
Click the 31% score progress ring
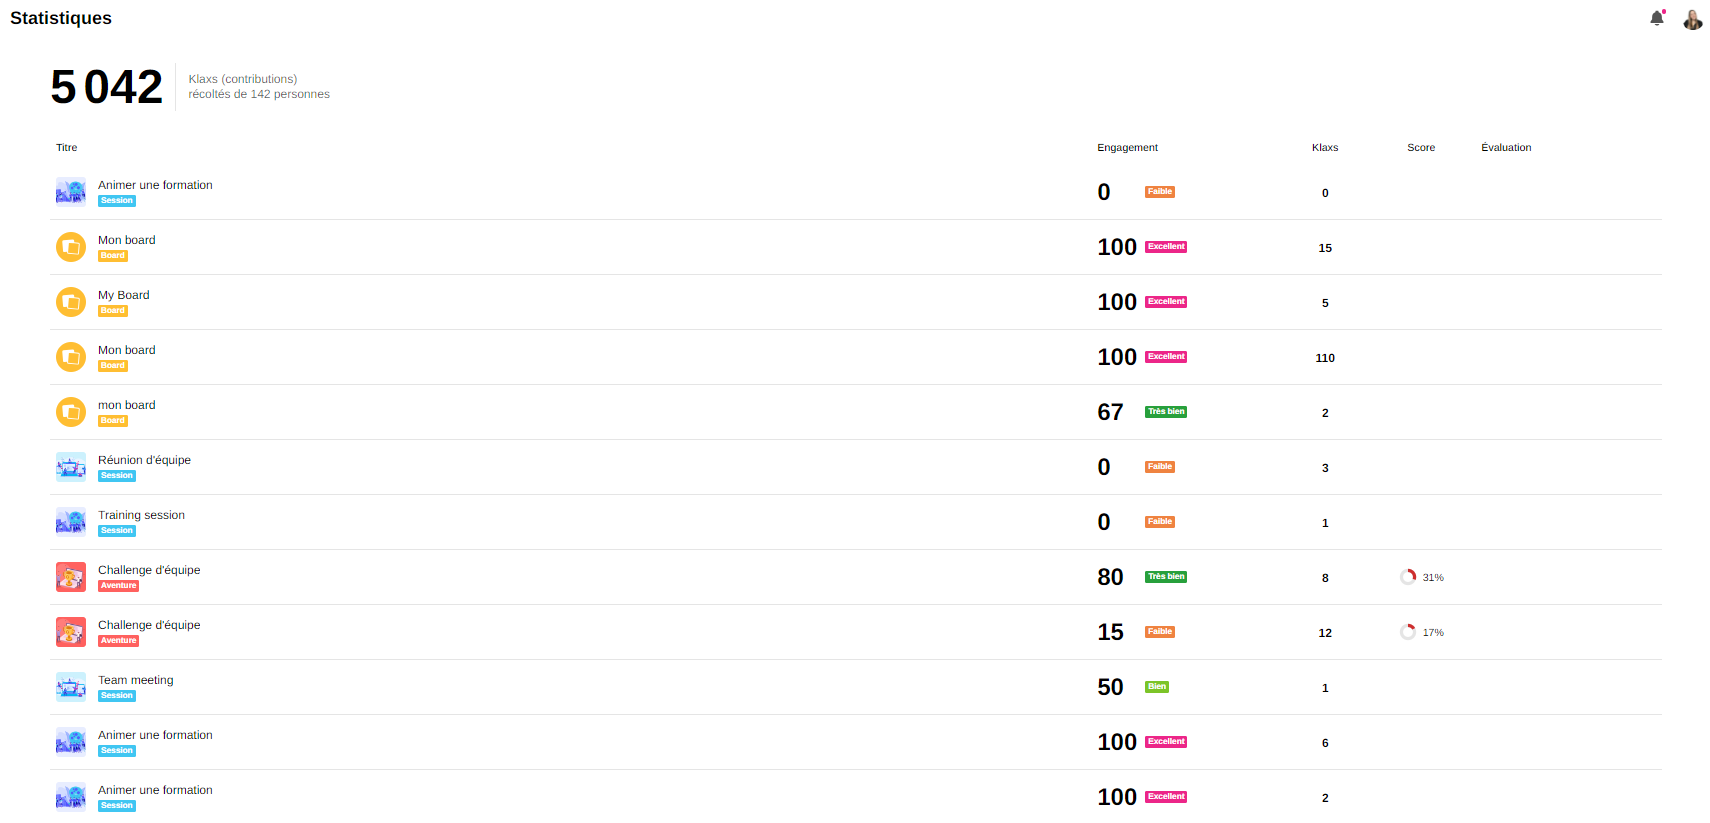(1408, 577)
